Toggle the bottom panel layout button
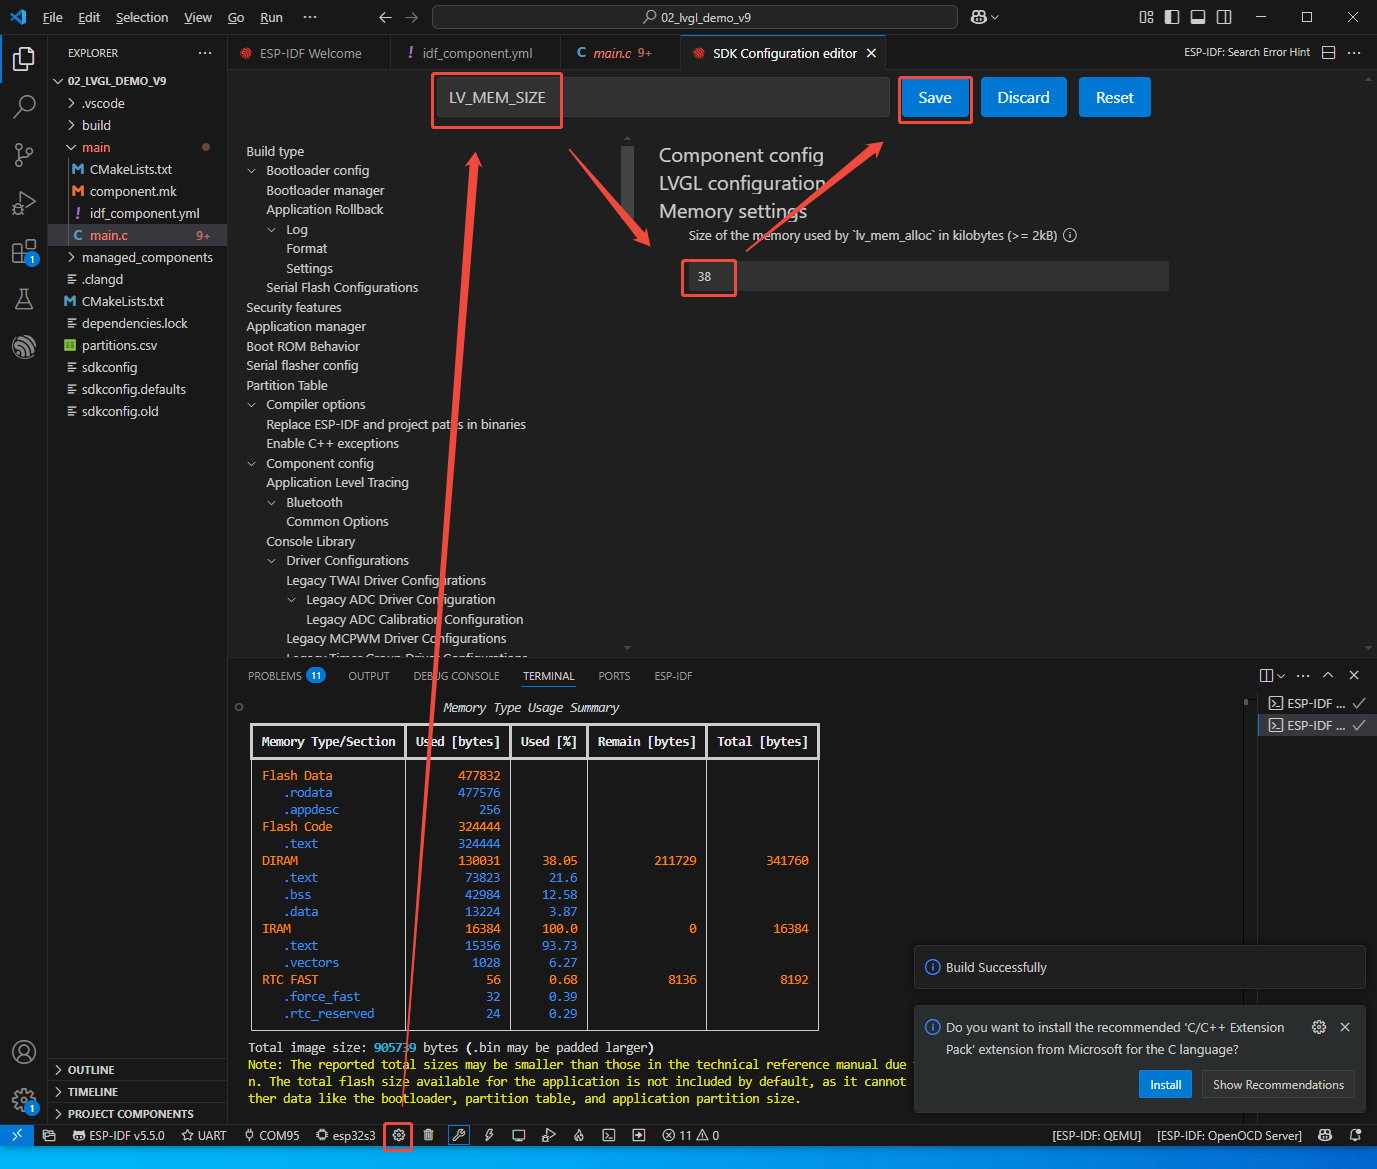 [x=1198, y=17]
